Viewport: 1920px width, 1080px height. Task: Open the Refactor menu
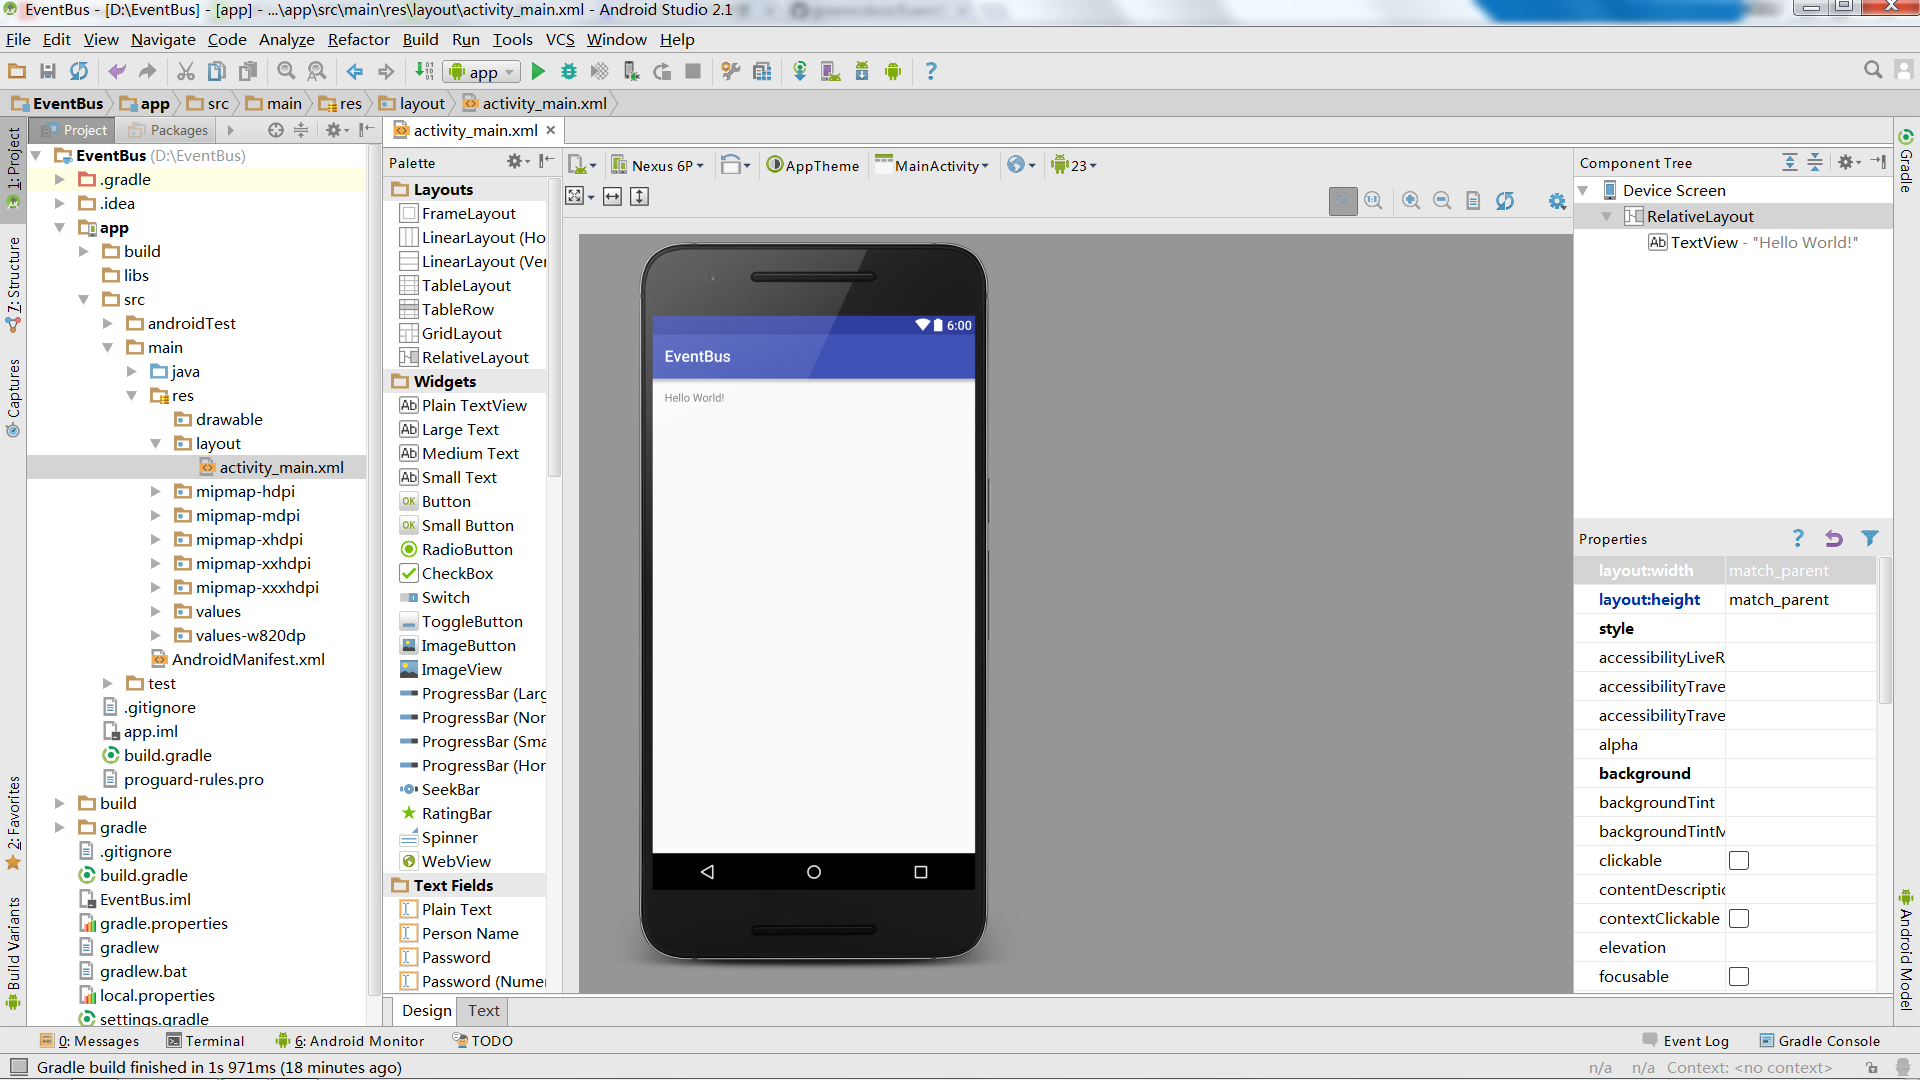[358, 39]
